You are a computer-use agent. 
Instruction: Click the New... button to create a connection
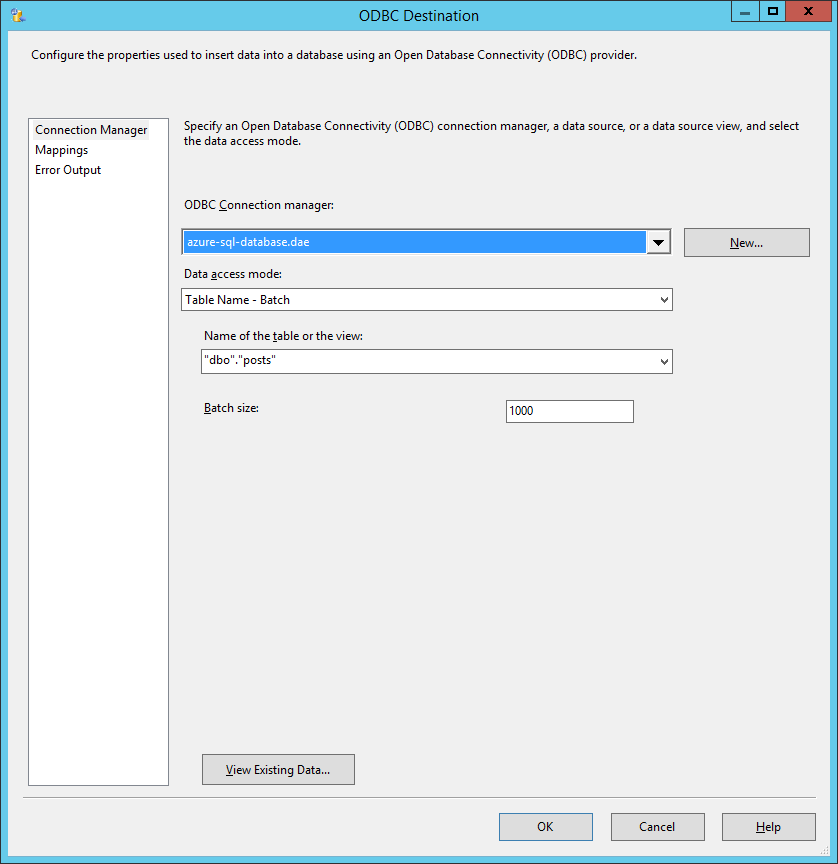(746, 242)
